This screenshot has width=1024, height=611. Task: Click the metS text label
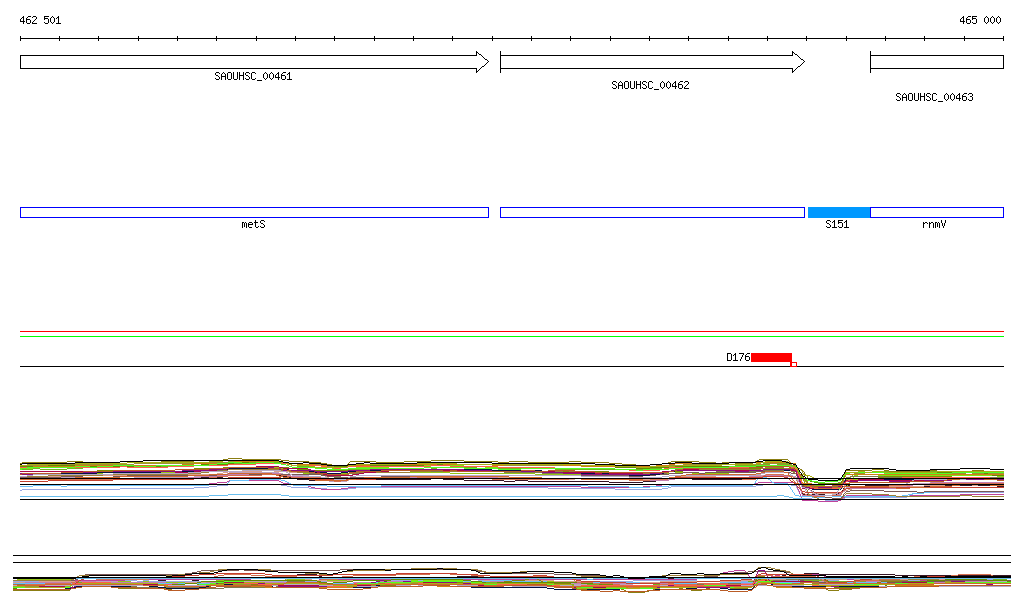(254, 225)
